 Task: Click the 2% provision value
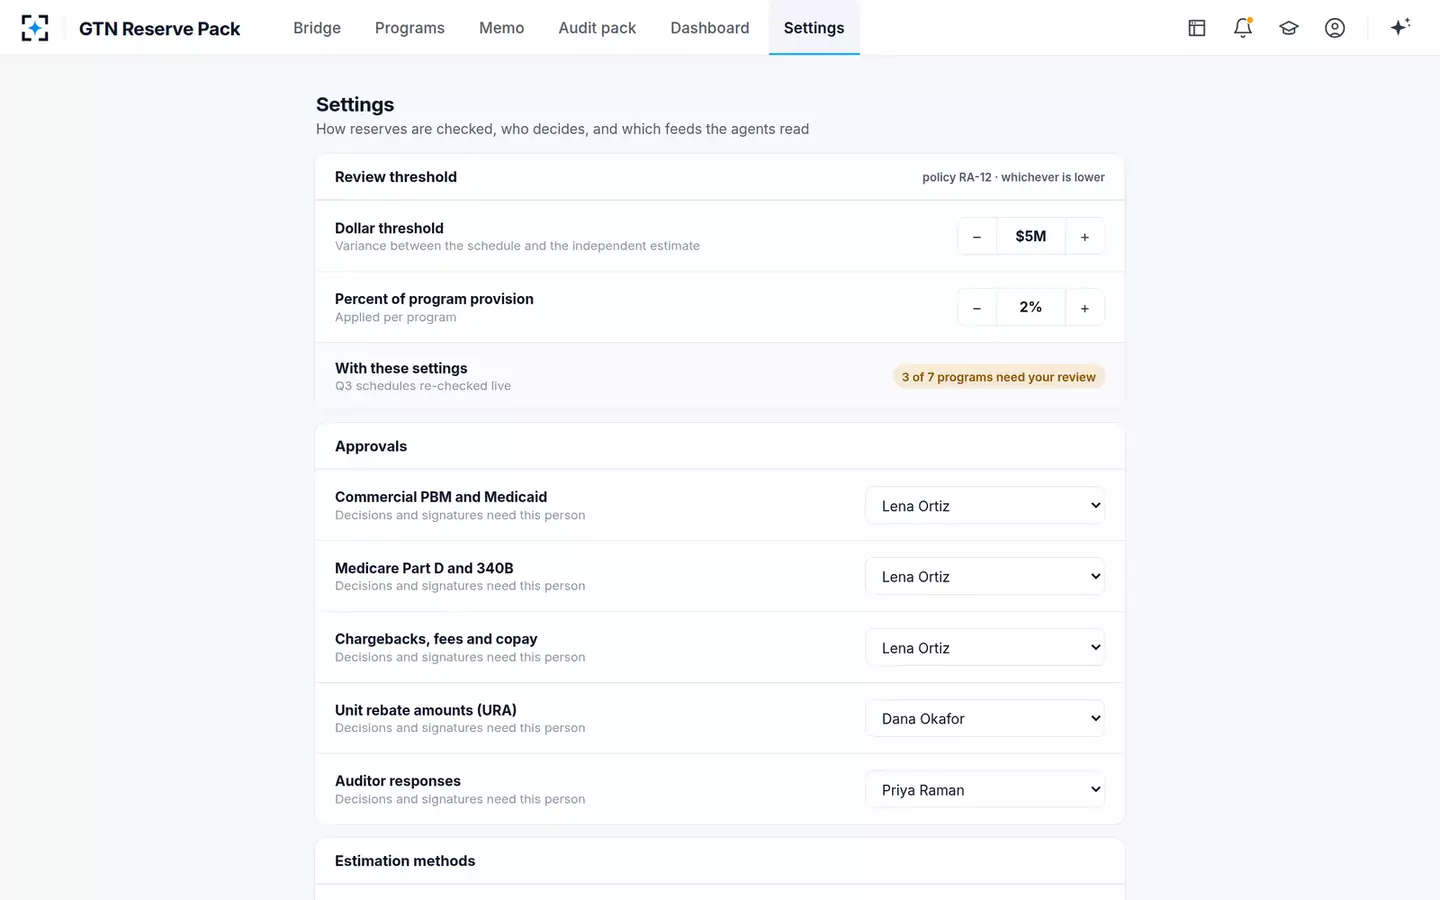(x=1031, y=307)
